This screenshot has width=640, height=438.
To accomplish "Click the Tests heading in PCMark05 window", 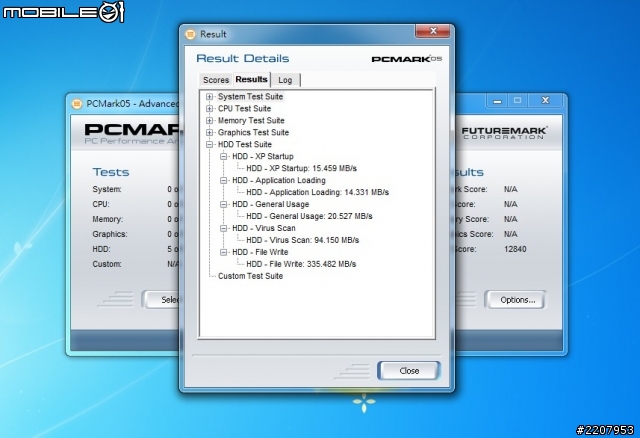I will [111, 172].
